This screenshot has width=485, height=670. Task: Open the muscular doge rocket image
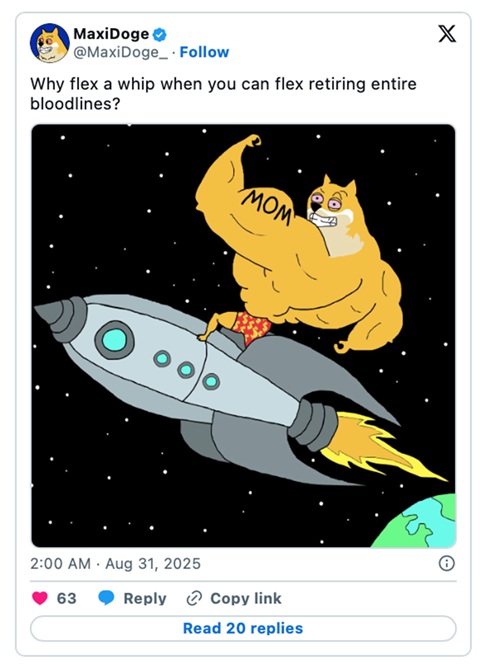tap(243, 336)
